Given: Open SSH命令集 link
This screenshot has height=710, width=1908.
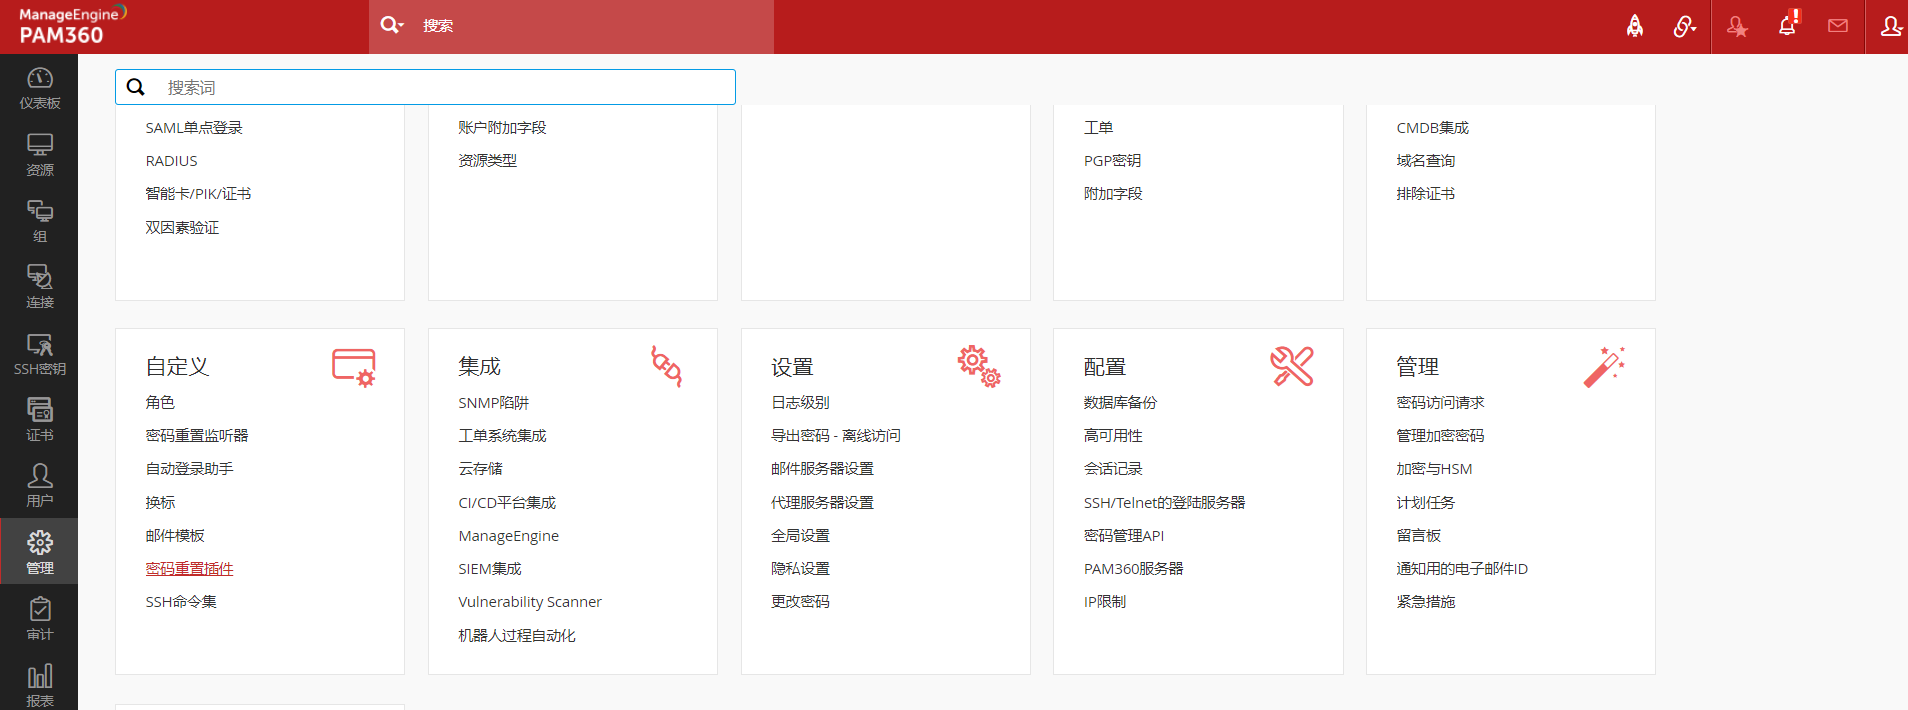Looking at the screenshot, I should (x=181, y=602).
